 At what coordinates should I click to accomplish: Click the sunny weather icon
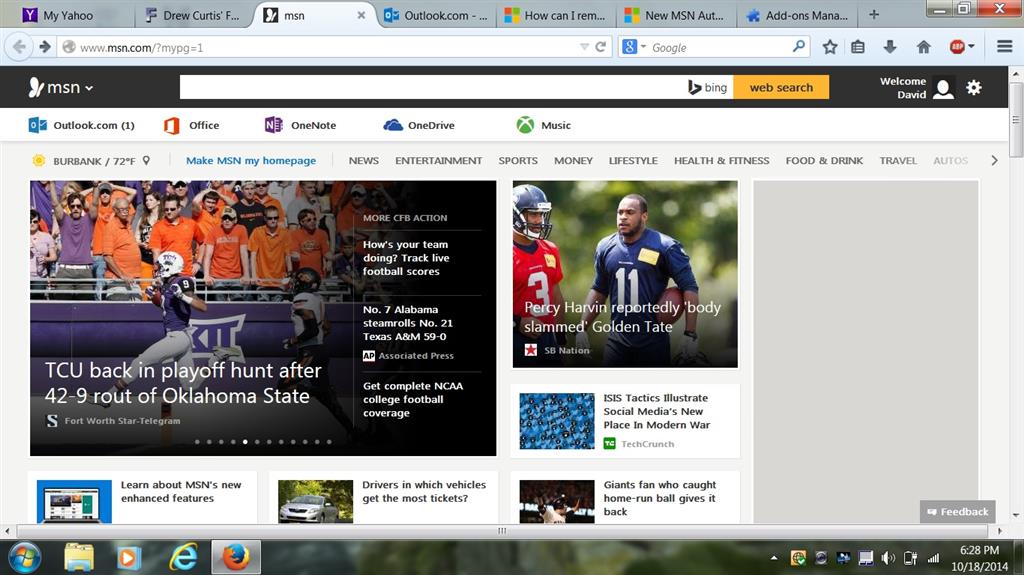pos(39,161)
